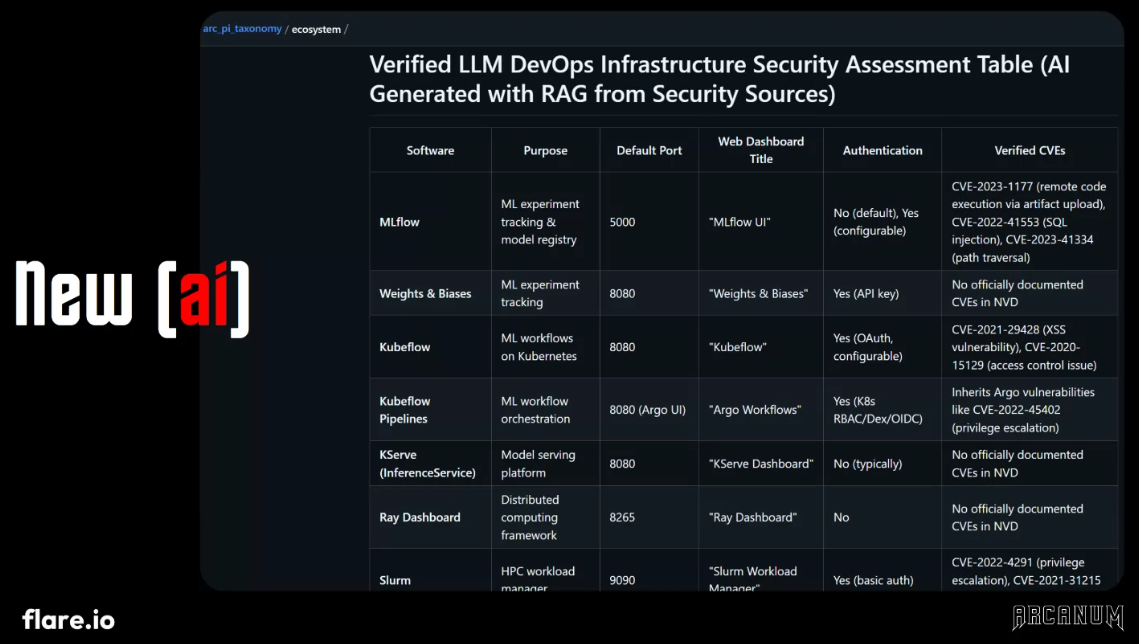Image resolution: width=1139 pixels, height=644 pixels.
Task: Click the "Yes (K8s RBAC/Dex/OIDC)" cell
Action: [x=883, y=409]
